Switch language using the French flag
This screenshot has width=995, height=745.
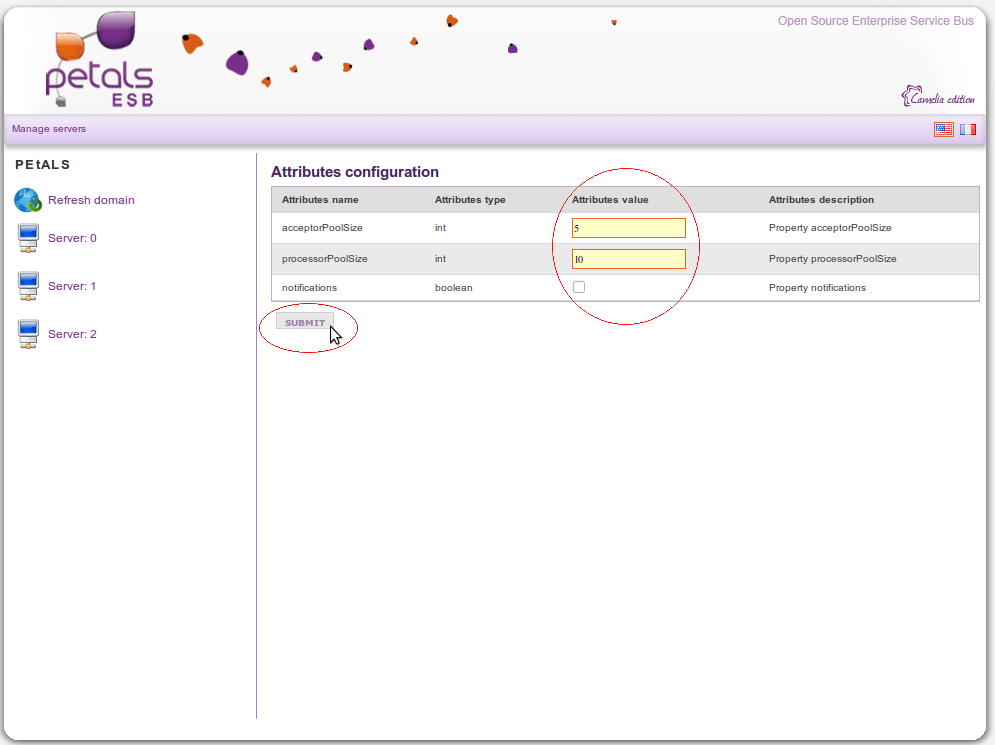[x=968, y=129]
